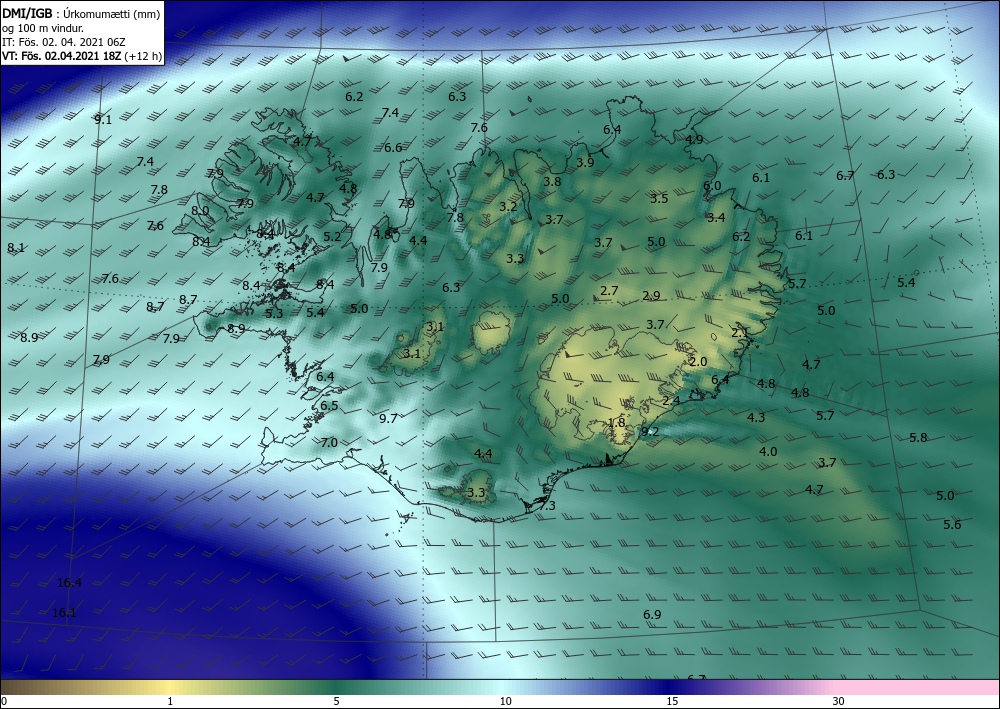Click the 3.2 value on the map
The image size is (1000, 709).
tap(508, 207)
